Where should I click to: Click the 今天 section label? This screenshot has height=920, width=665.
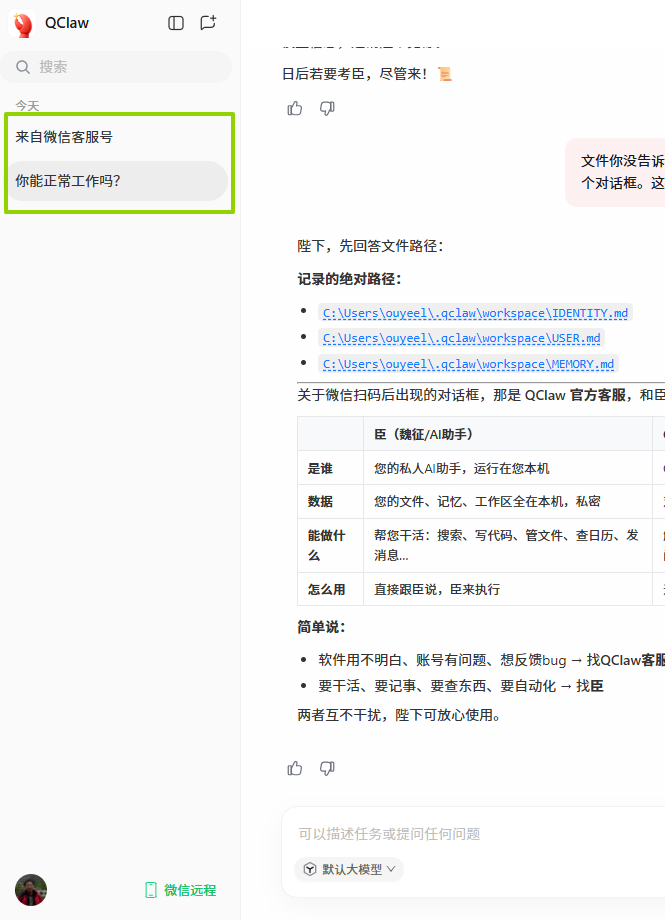point(27,106)
